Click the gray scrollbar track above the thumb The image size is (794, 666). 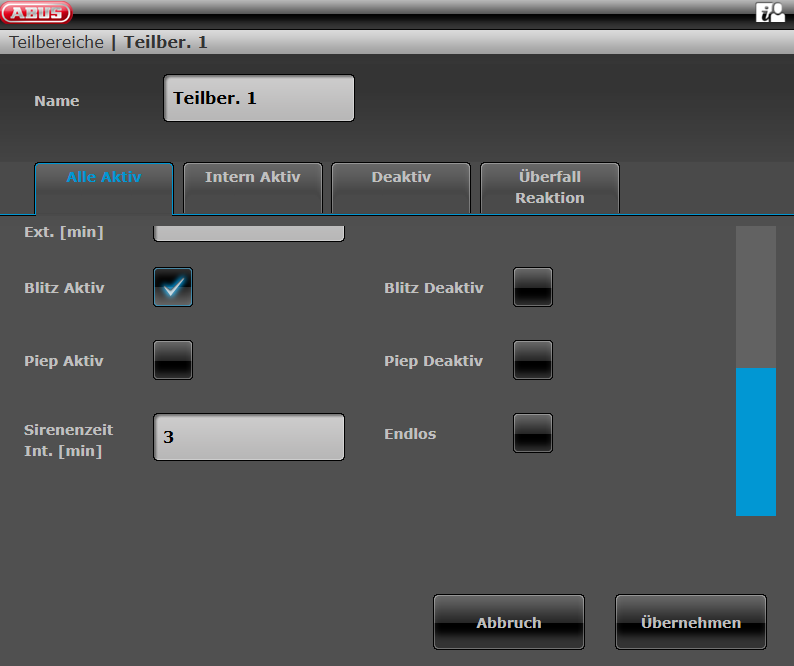point(756,295)
